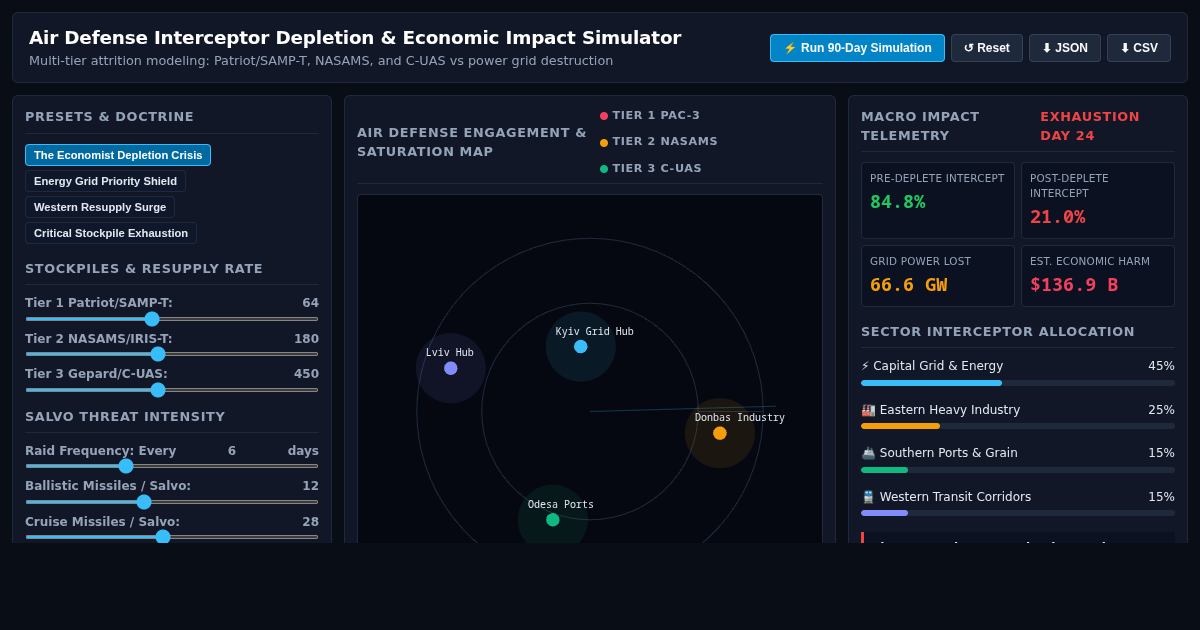The width and height of the screenshot is (1200, 630).
Task: Click the Cruise Missiles value 28
Action: click(310, 522)
